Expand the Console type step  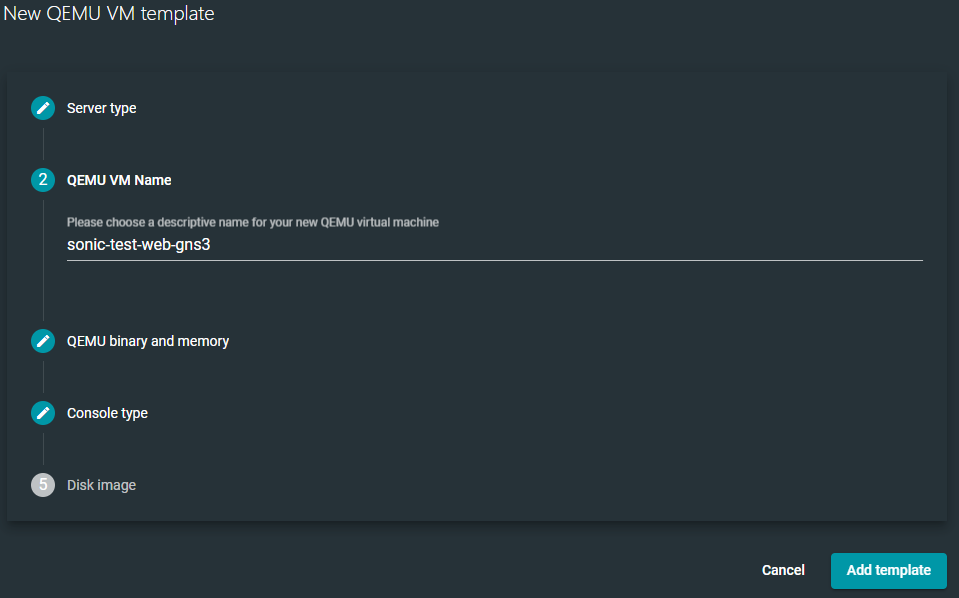click(x=107, y=413)
